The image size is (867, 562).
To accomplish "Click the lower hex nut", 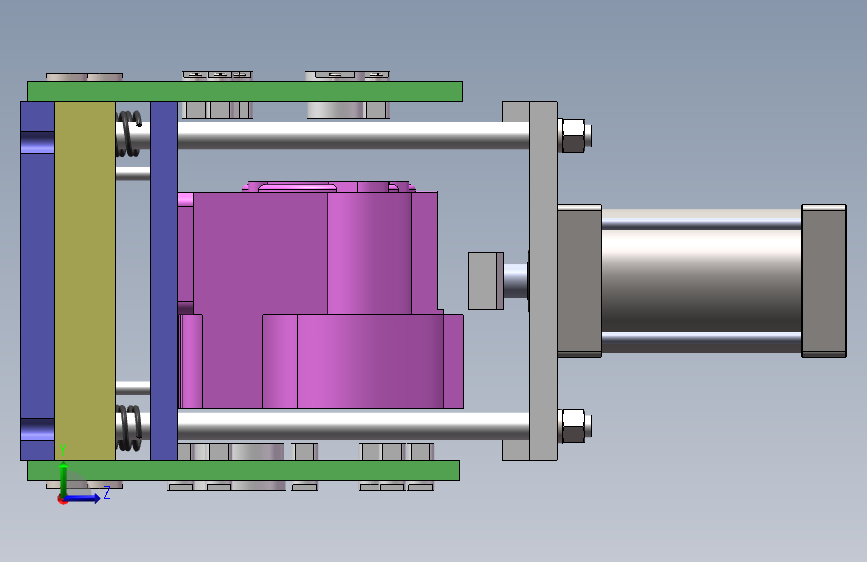I will [x=573, y=426].
